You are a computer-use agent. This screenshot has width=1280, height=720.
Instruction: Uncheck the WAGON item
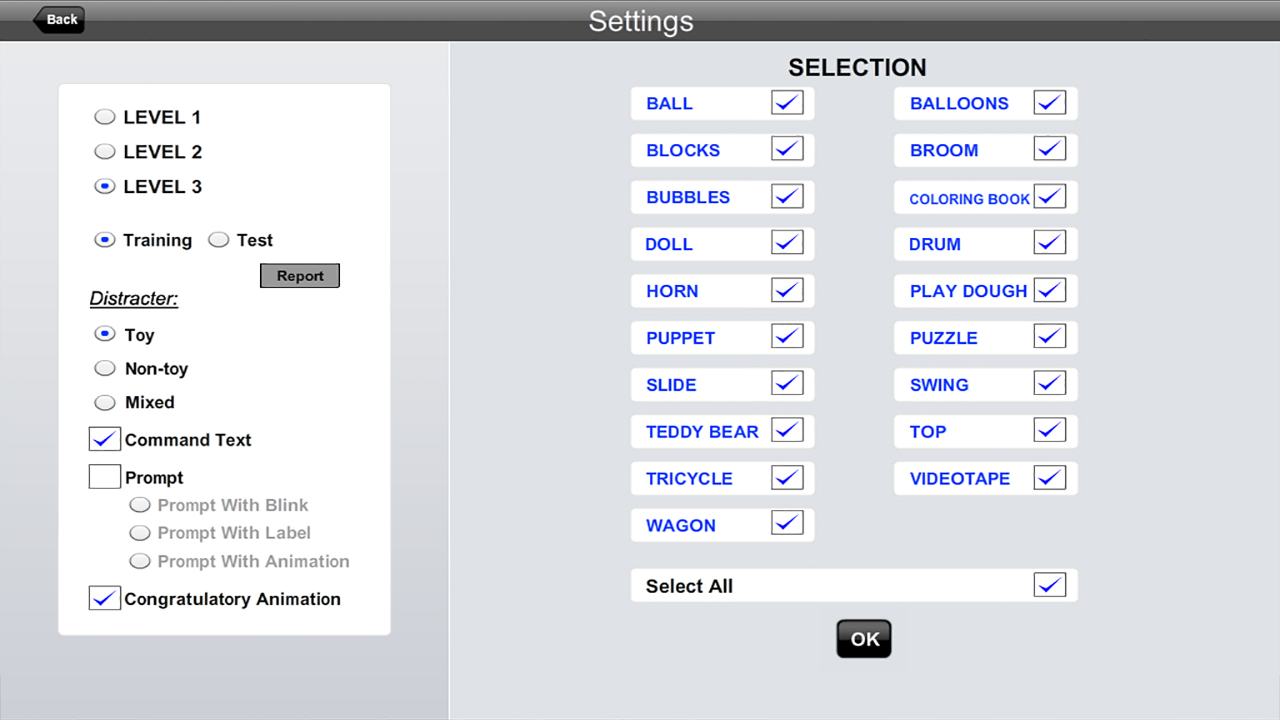point(787,523)
